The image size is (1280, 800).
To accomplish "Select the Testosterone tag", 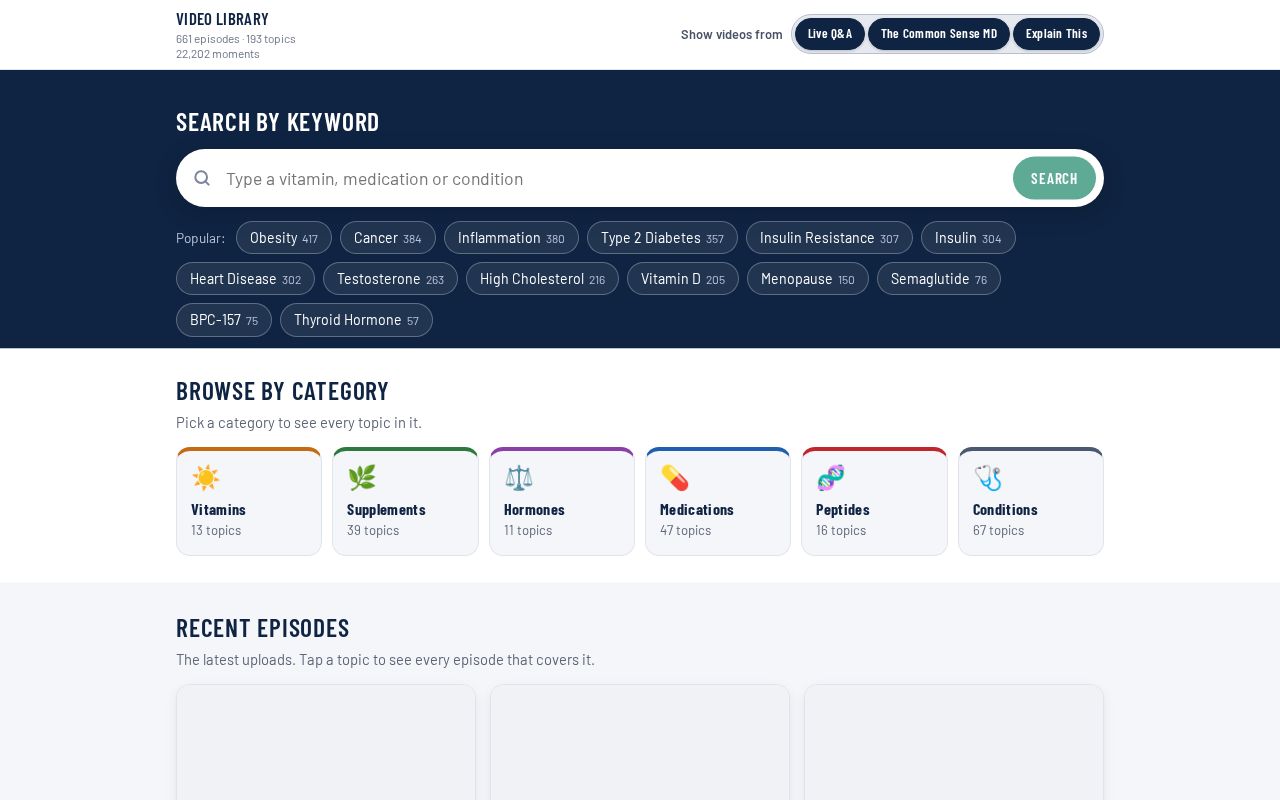I will [390, 279].
